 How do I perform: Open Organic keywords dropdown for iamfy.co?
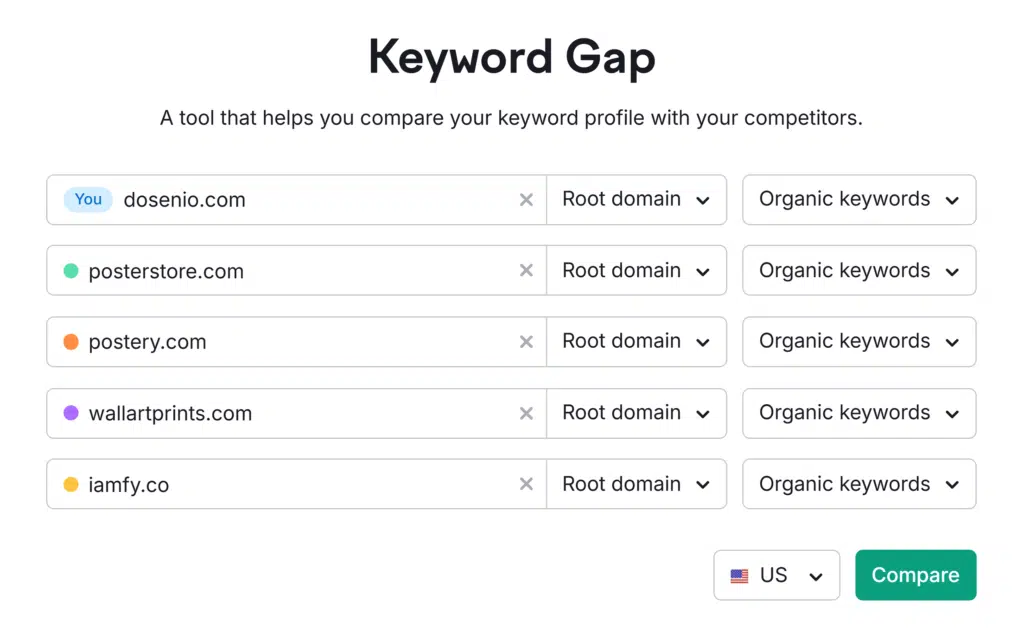(859, 485)
